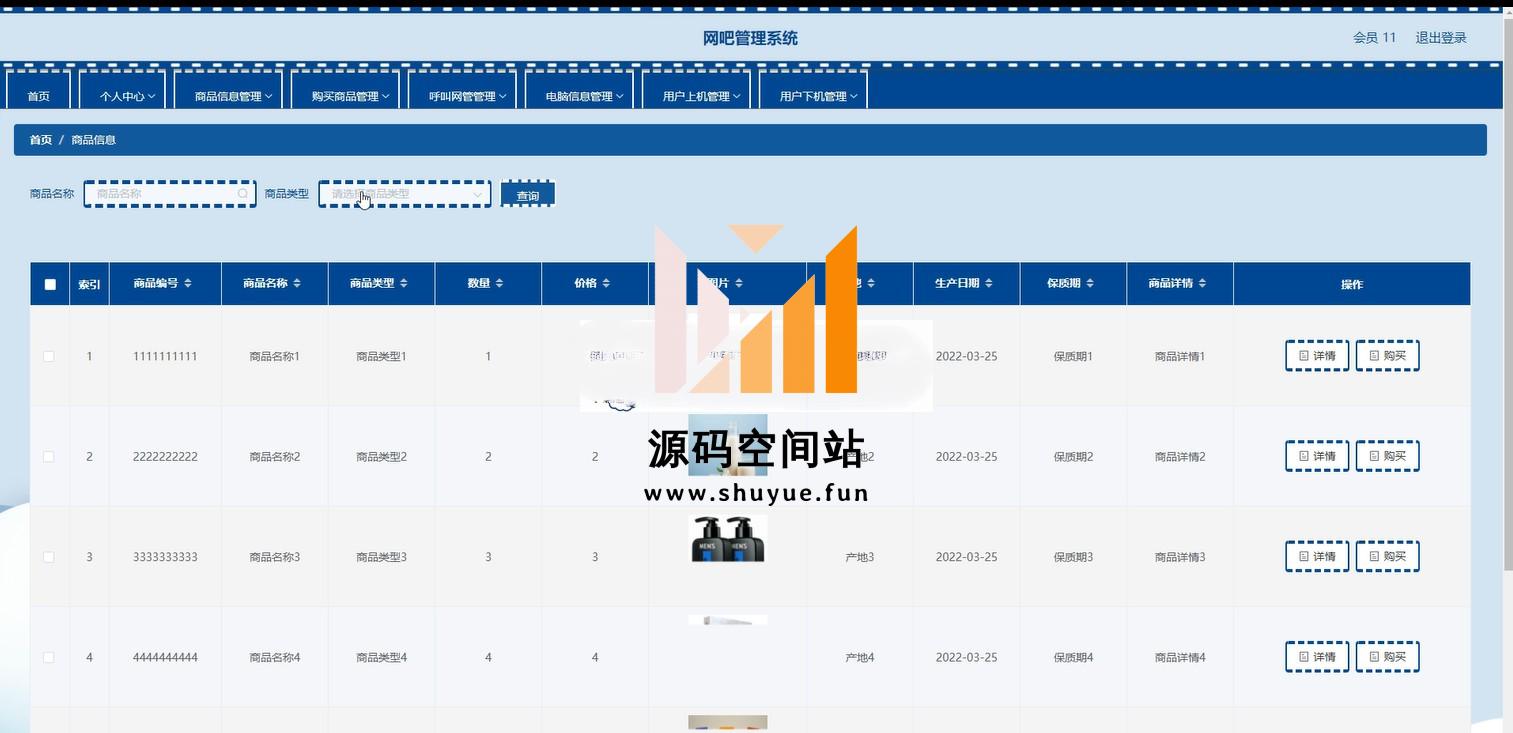
Task: Click the 商品名称 column sort arrows
Action: (x=297, y=284)
